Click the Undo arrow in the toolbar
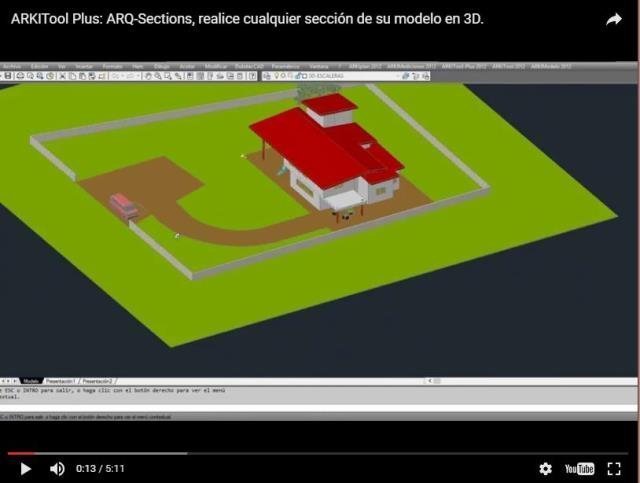This screenshot has width=640, height=483. [x=116, y=76]
